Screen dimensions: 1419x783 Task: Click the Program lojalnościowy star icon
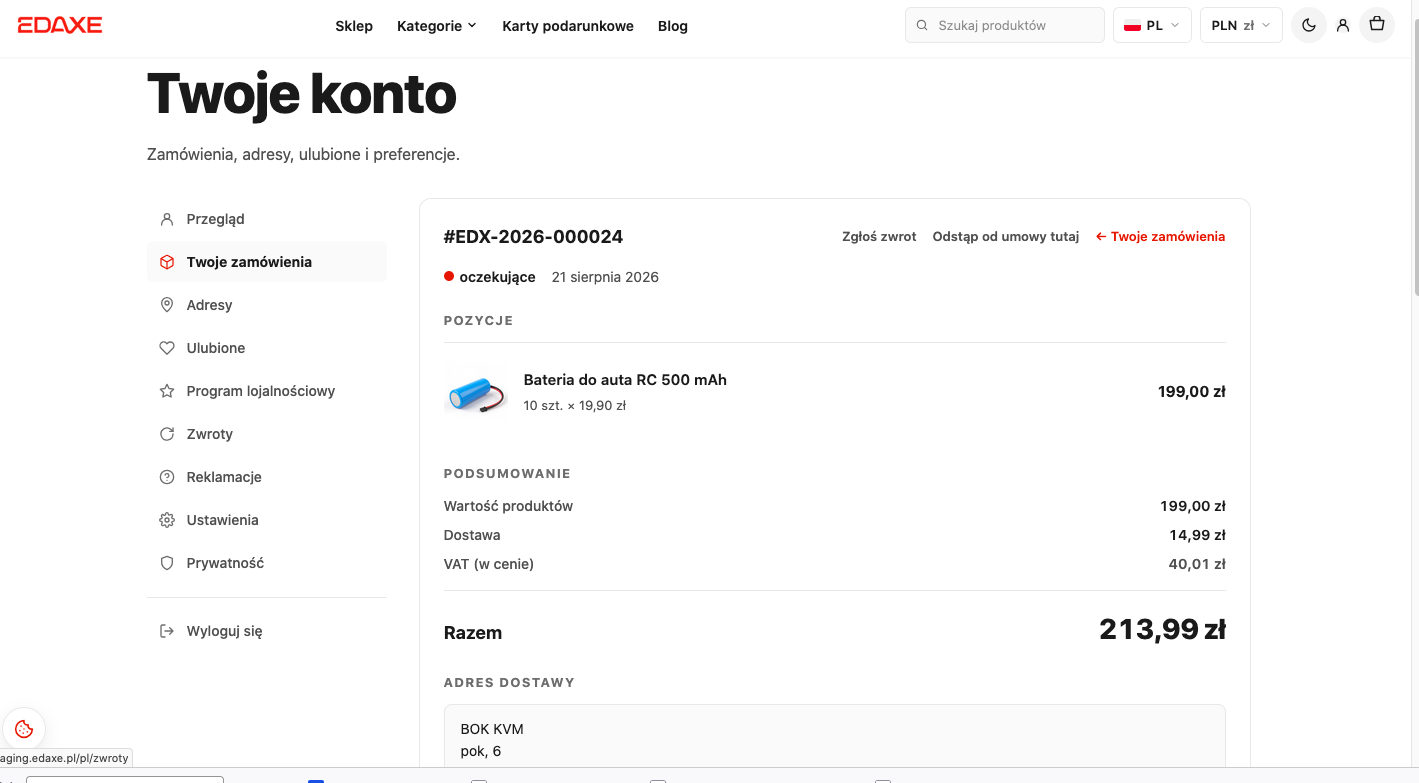167,391
